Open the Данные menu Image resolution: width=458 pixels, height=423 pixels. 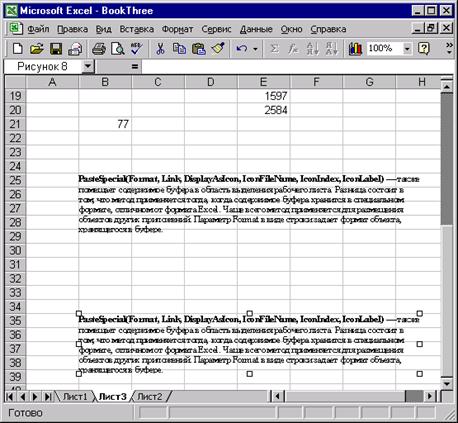click(x=256, y=29)
